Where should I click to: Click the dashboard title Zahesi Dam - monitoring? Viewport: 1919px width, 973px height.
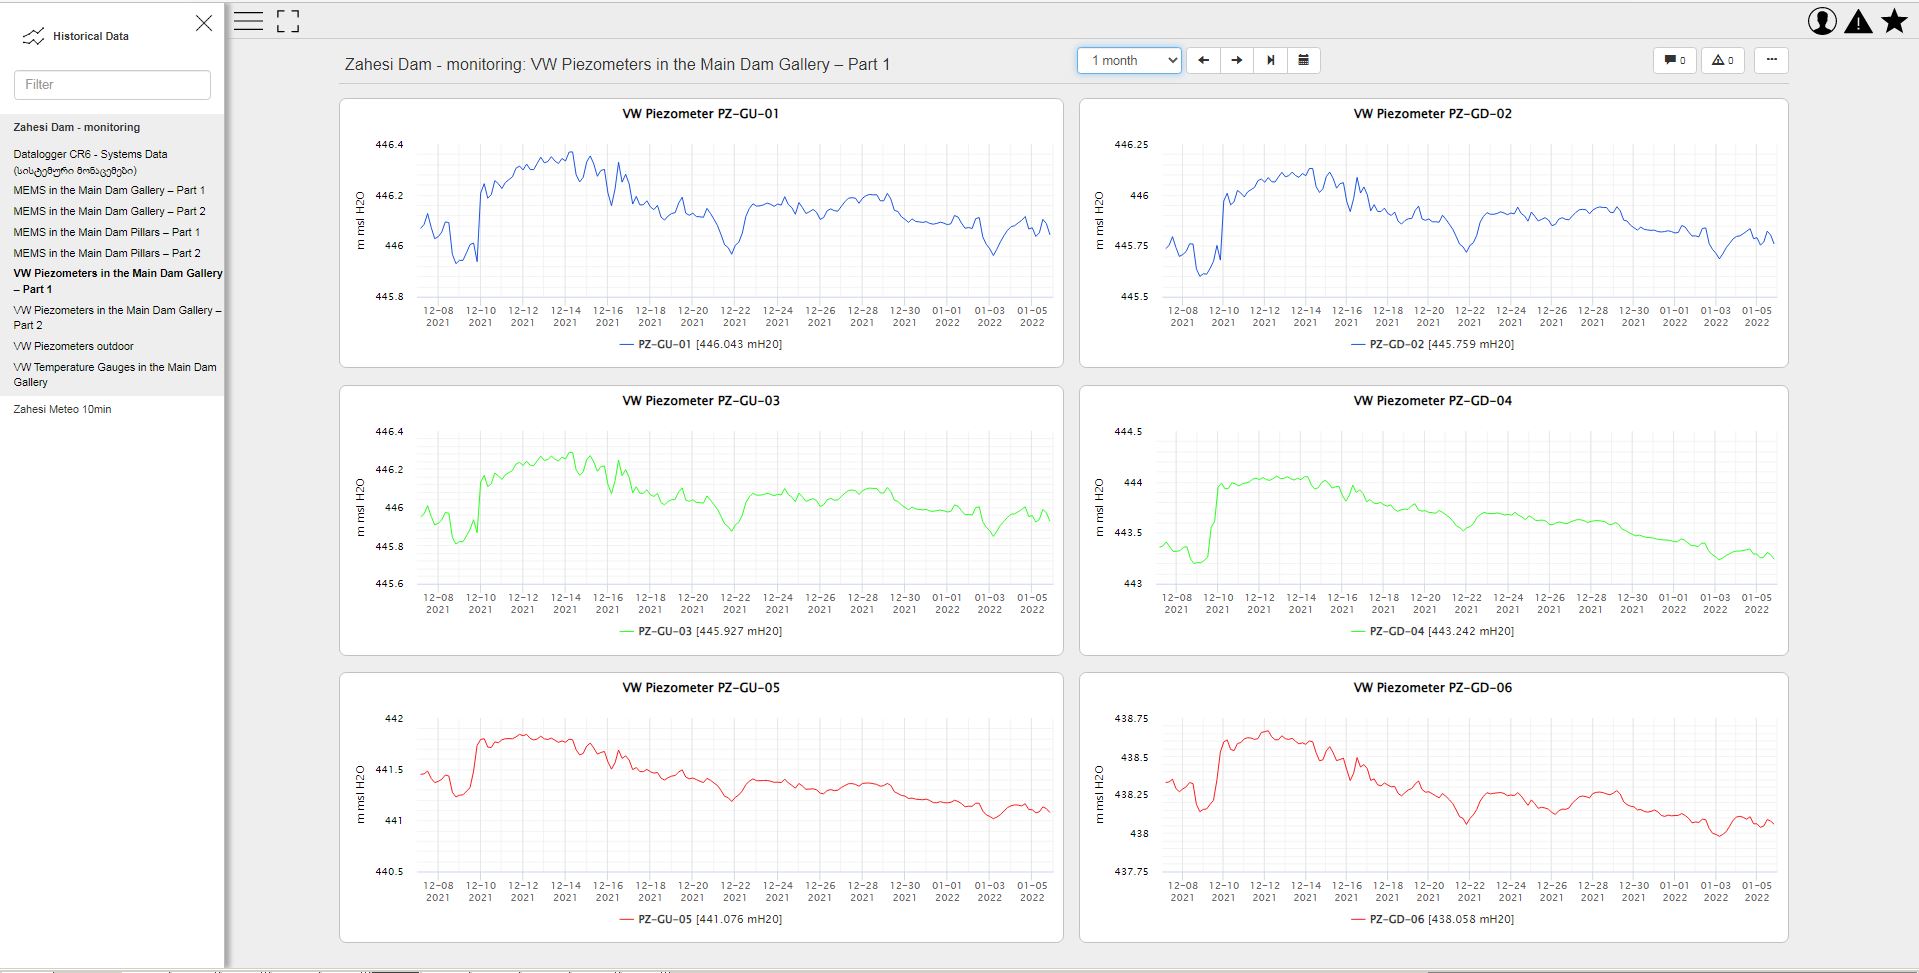(617, 64)
